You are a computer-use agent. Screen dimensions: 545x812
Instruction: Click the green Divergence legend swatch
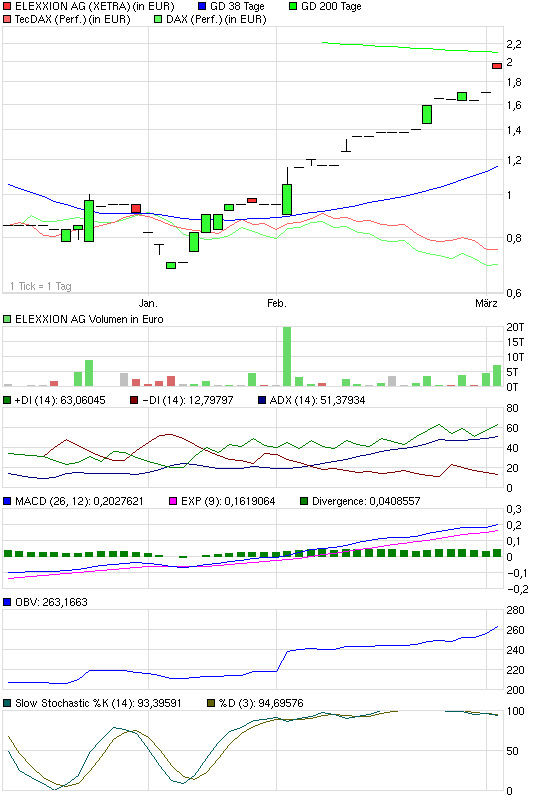tap(304, 501)
